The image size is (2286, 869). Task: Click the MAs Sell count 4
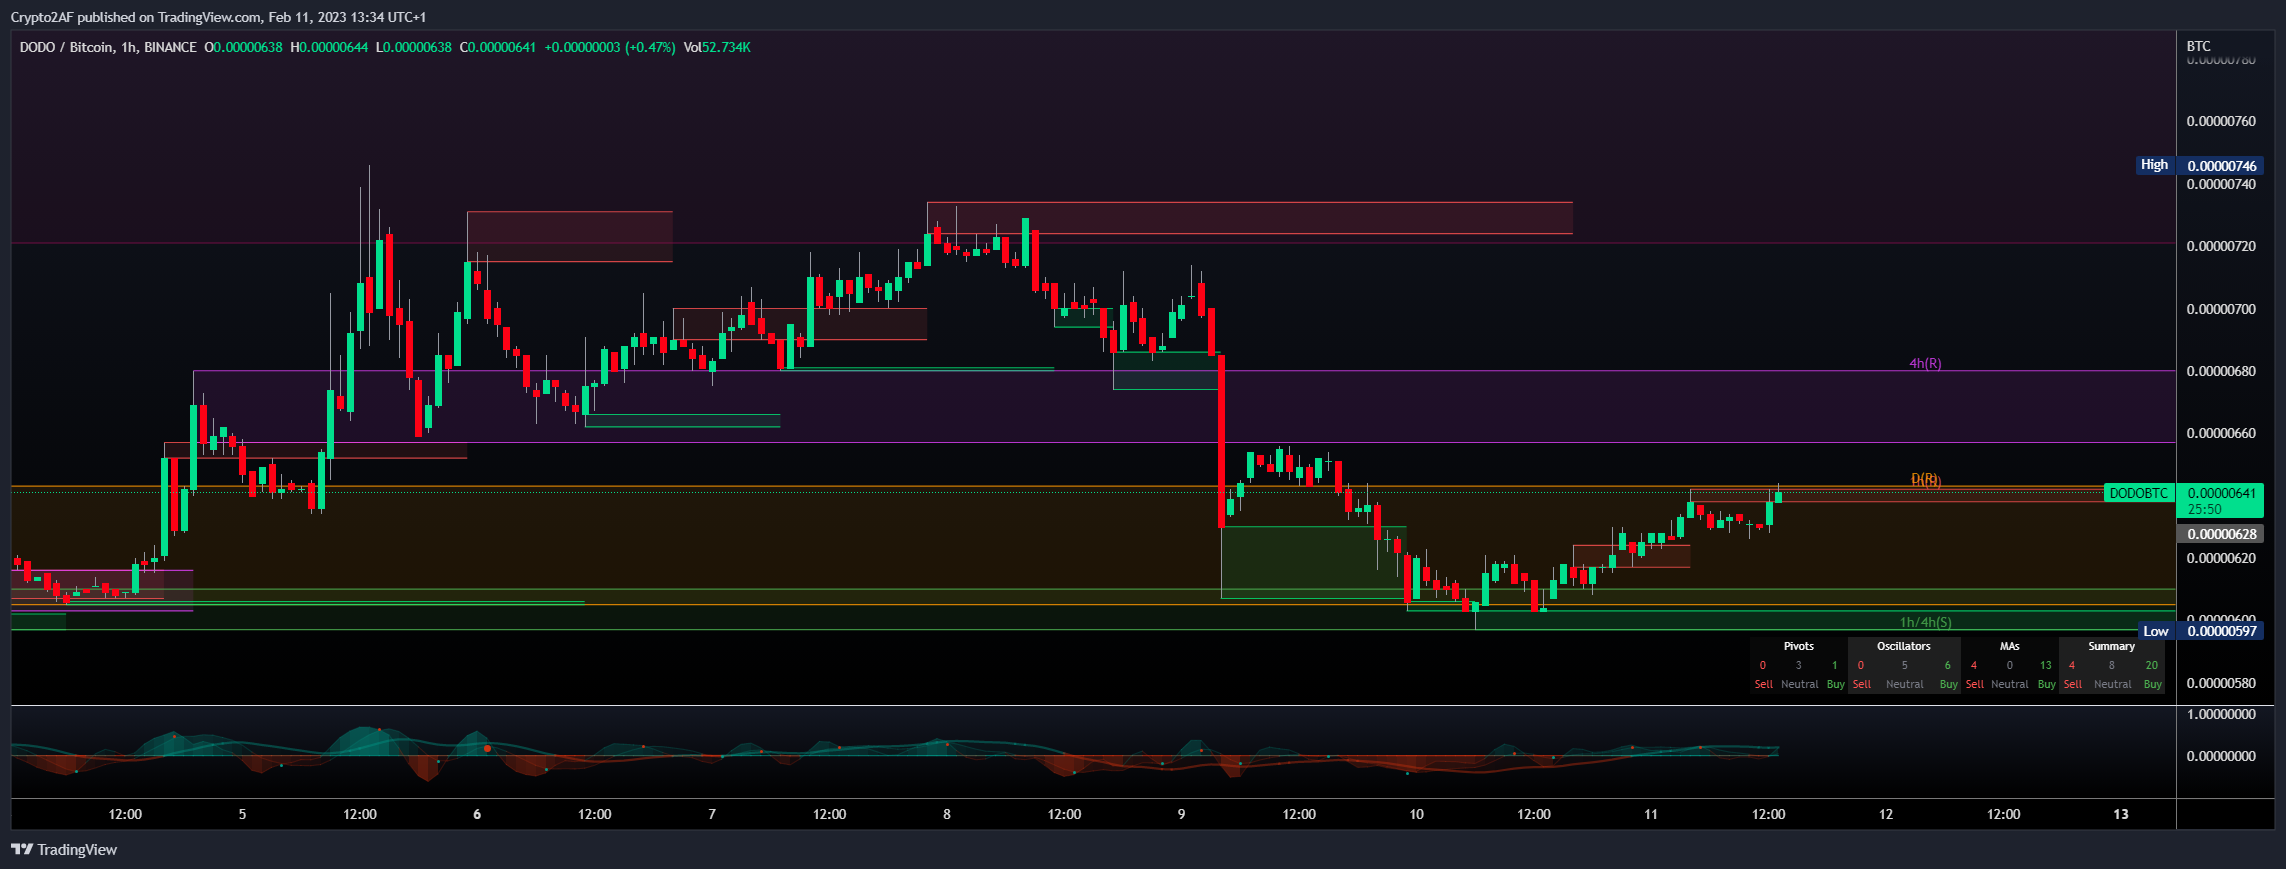click(x=1974, y=665)
